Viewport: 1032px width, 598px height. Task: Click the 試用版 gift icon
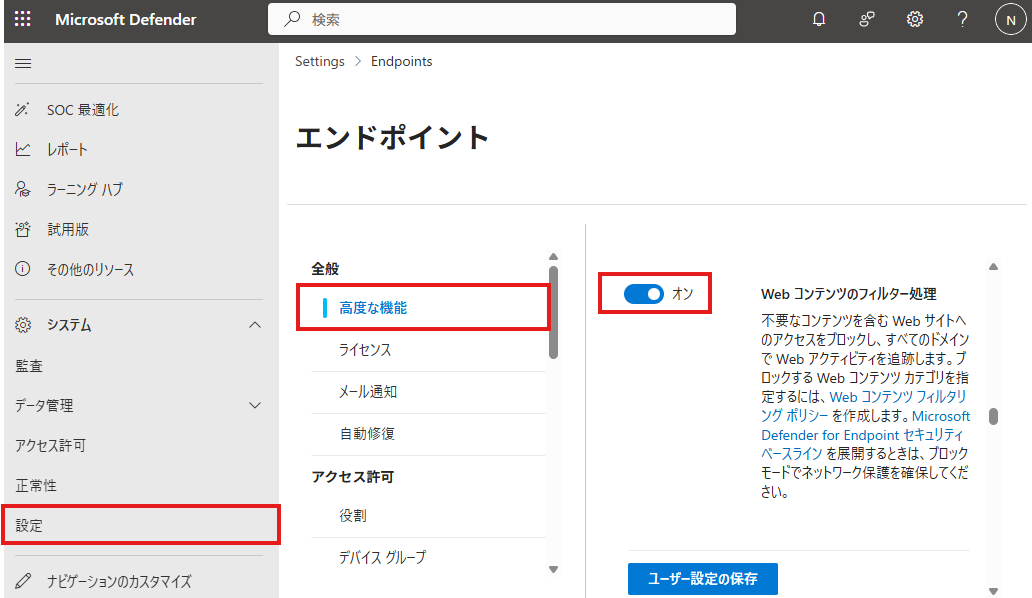[22, 229]
